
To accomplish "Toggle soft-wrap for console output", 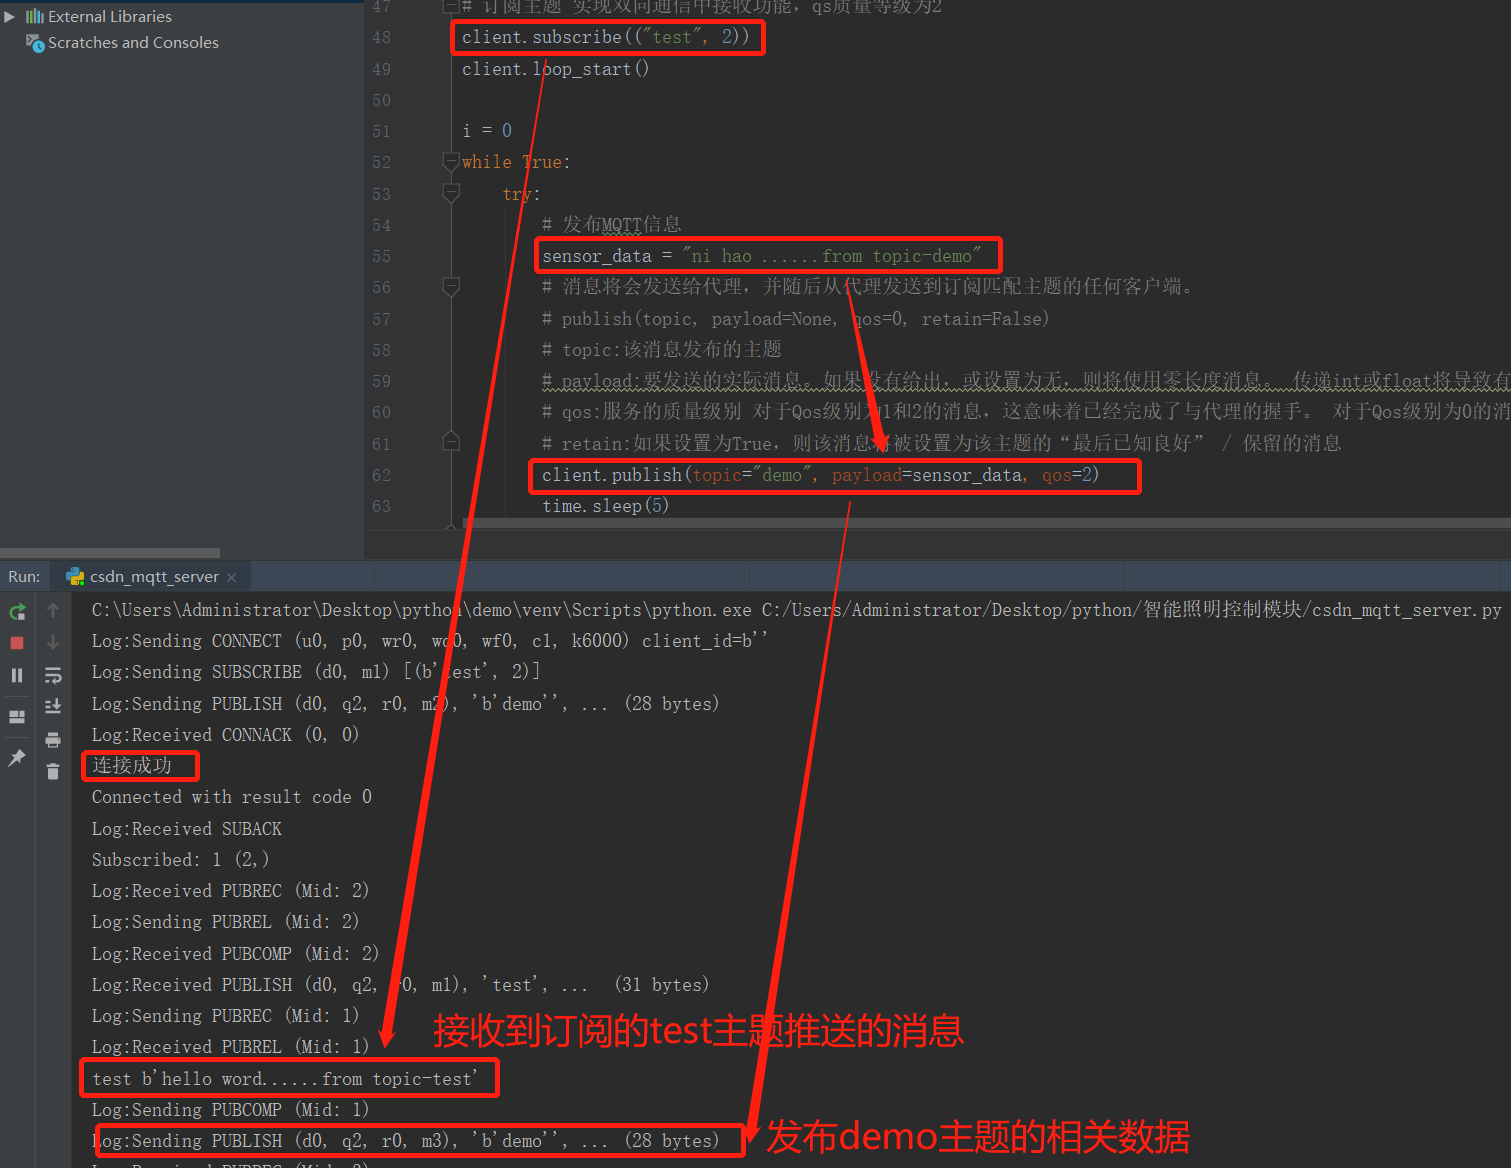I will (53, 675).
